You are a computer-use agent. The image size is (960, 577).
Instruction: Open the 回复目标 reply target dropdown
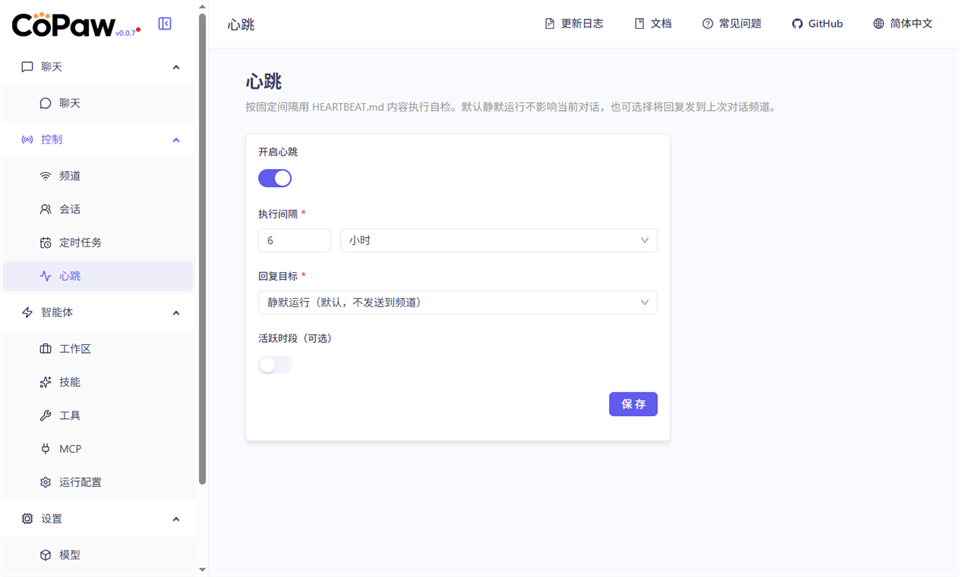pos(457,302)
